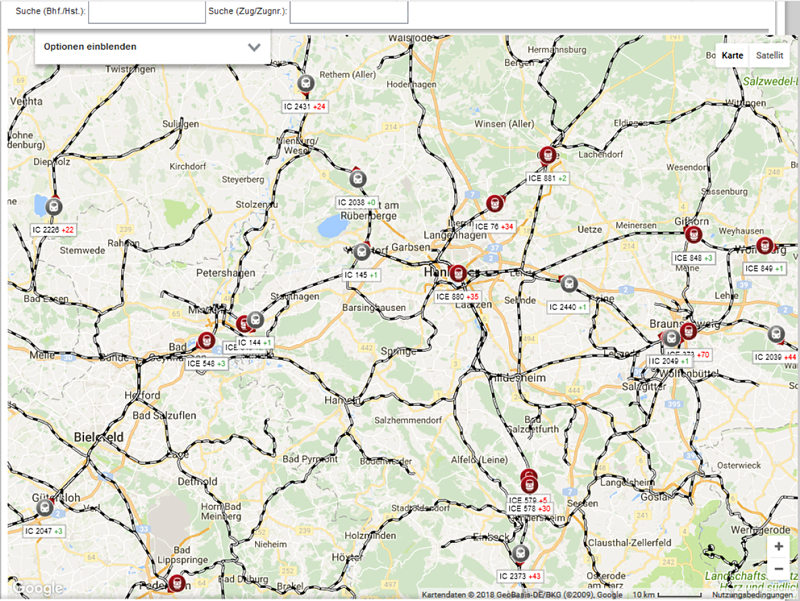Switch to the Satellit view
Viewport: 800px width, 601px height.
(x=770, y=56)
